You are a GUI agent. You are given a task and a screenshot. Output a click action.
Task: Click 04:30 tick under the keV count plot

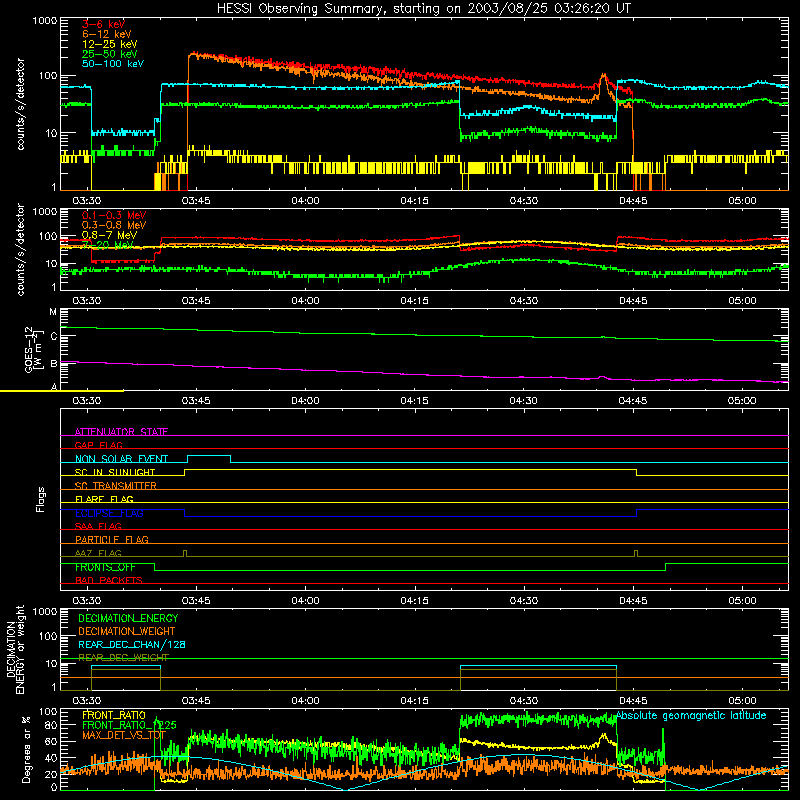coord(523,201)
